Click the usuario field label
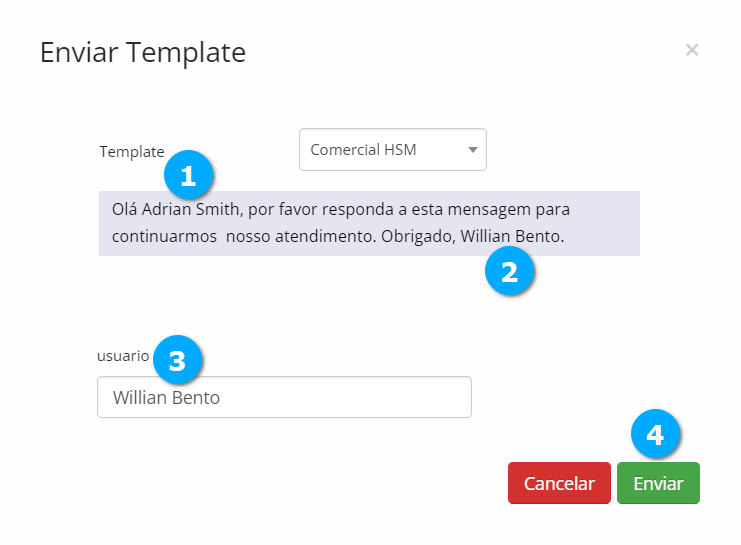This screenshot has height=545, width=741. tap(122, 355)
